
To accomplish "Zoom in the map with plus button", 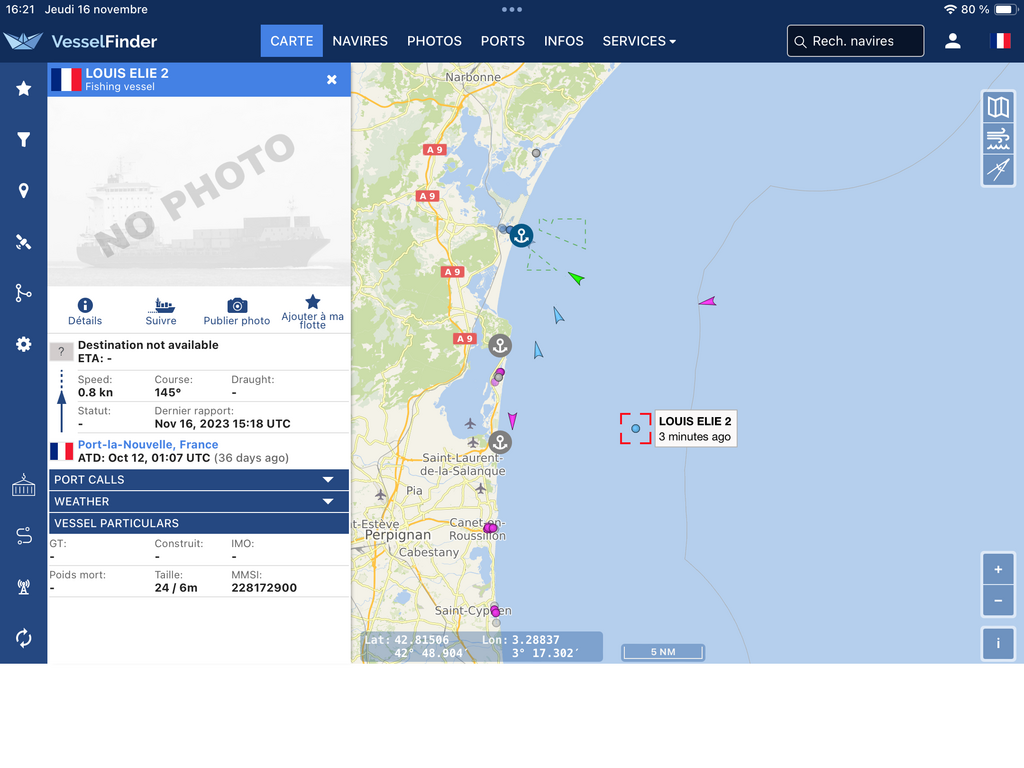I will click(998, 569).
